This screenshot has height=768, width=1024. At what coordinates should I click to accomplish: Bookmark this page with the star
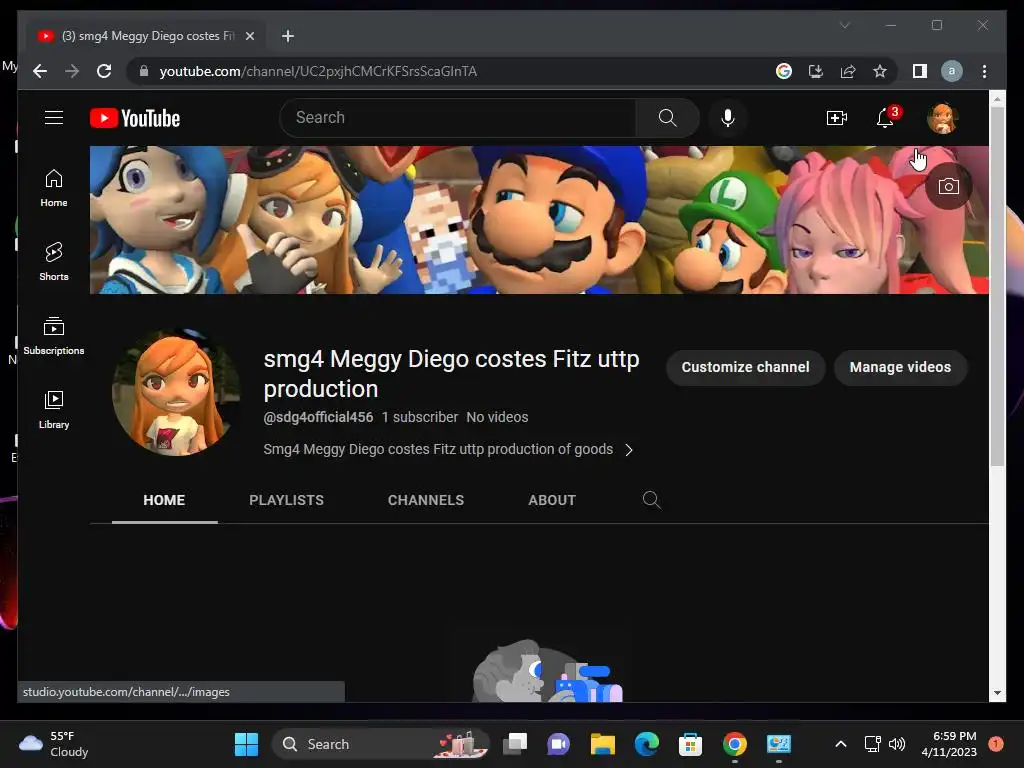tap(880, 71)
